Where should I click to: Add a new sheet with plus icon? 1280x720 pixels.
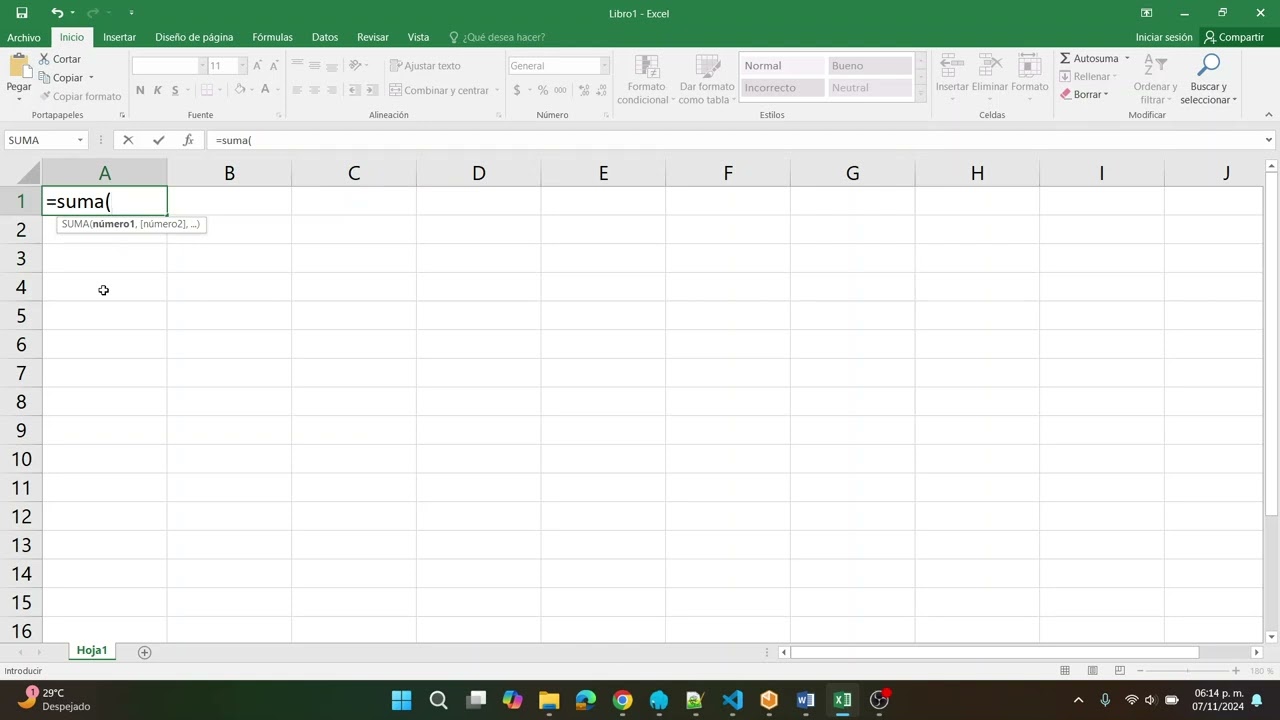point(144,652)
